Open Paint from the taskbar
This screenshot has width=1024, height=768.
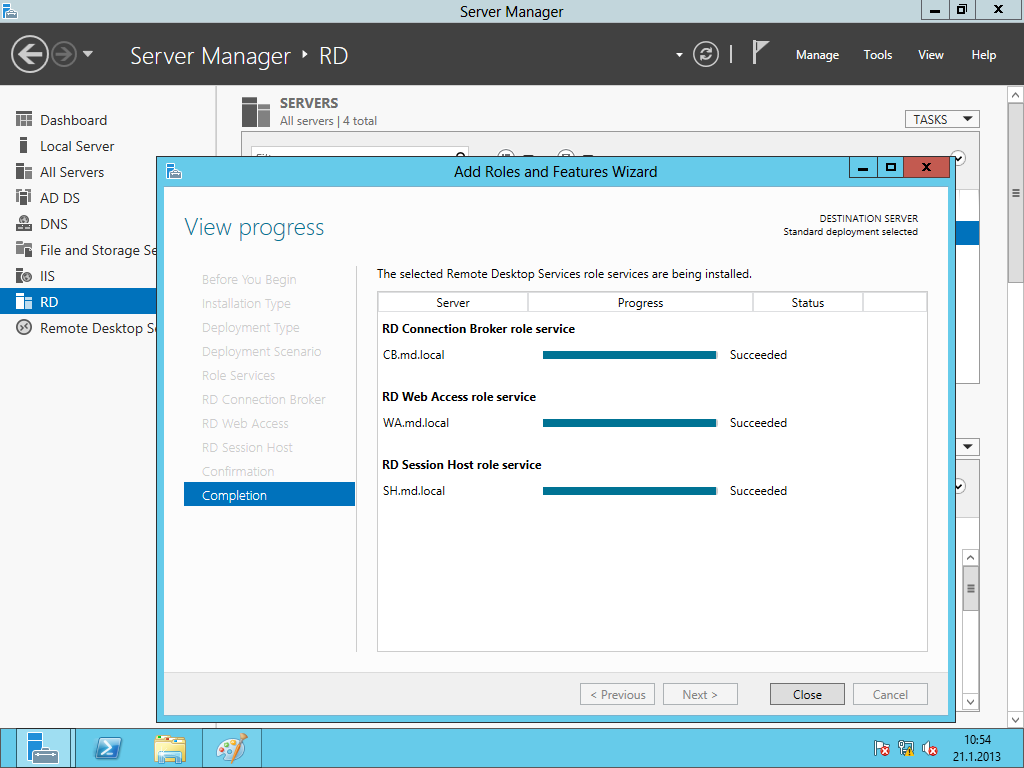pos(231,748)
